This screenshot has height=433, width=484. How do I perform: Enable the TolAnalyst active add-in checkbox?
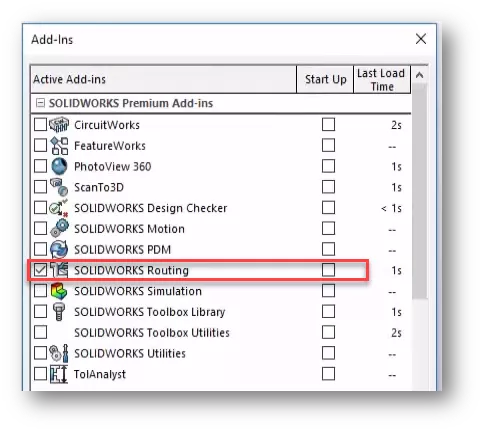click(40, 374)
